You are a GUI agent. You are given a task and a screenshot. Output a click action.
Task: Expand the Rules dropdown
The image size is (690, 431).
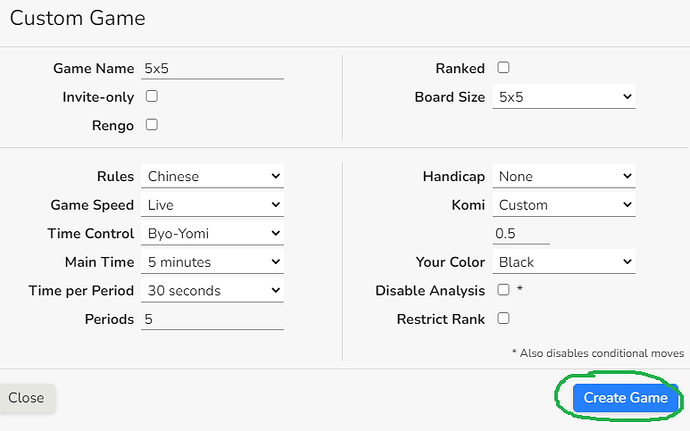tap(212, 176)
